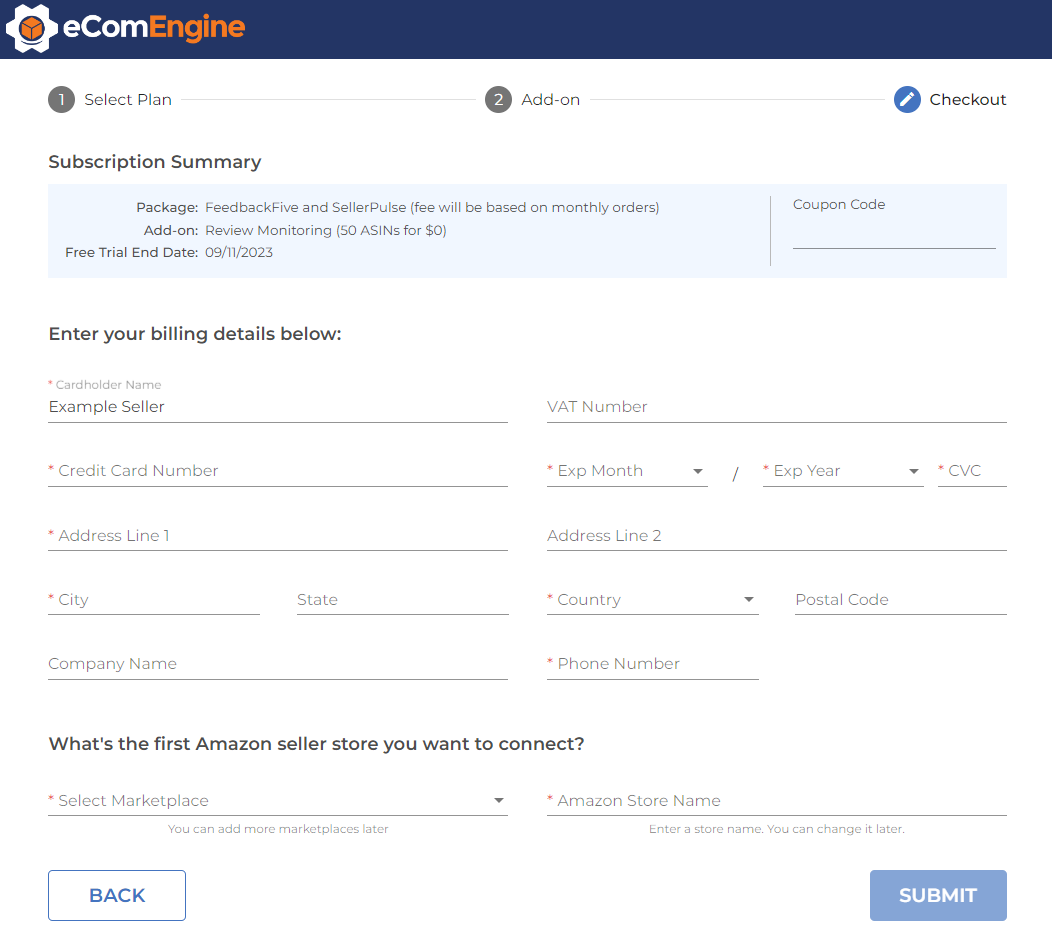Expand the Country dropdown
1052x927 pixels.
[x=652, y=600]
